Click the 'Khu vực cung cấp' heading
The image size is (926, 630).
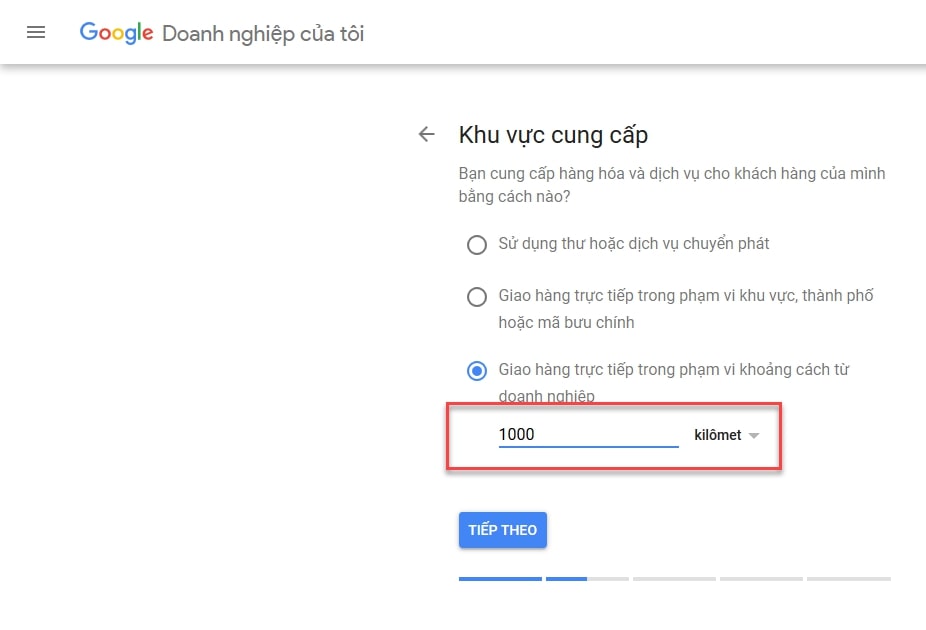[553, 135]
